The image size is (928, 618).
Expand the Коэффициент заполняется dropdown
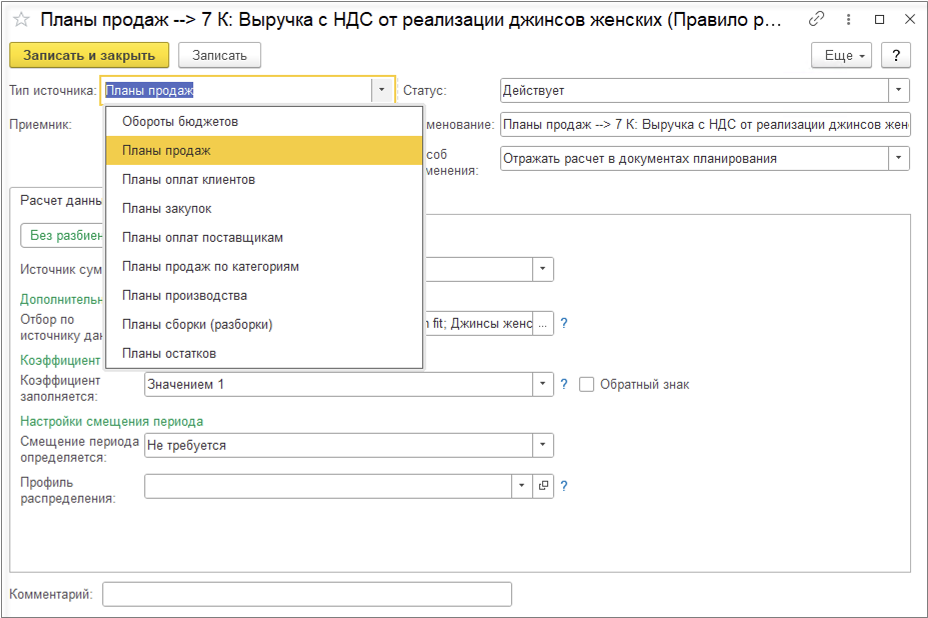coord(543,384)
